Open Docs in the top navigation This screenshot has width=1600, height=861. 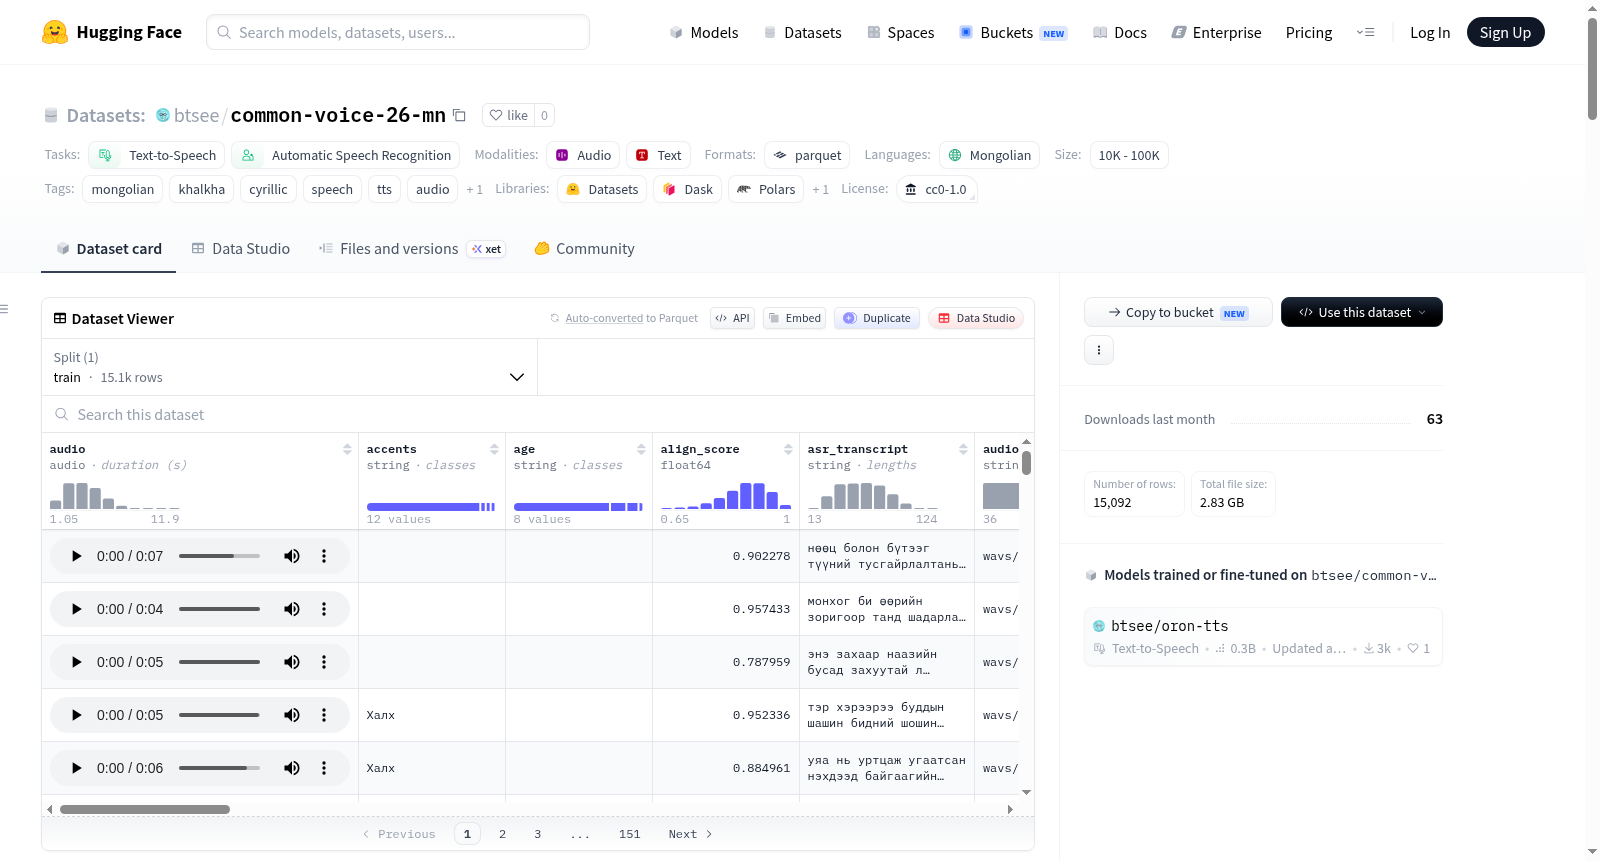(1119, 32)
